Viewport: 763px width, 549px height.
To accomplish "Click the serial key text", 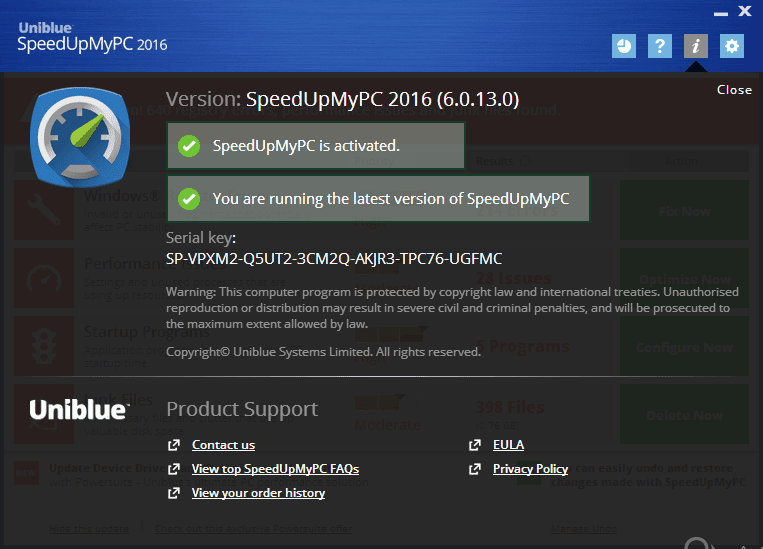I will [x=334, y=258].
